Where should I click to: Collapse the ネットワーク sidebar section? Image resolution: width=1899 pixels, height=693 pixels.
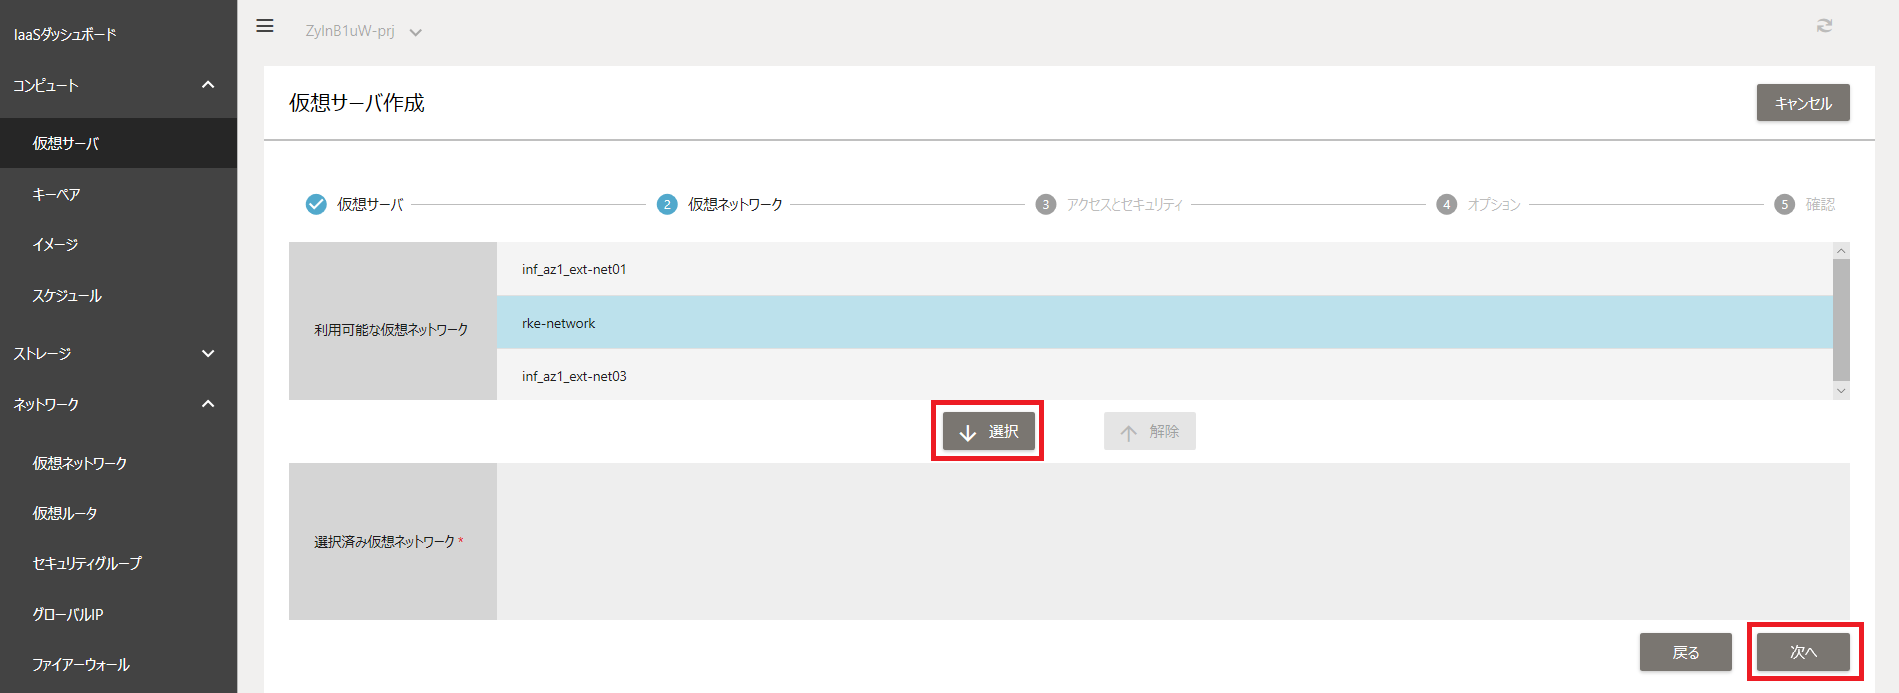208,404
